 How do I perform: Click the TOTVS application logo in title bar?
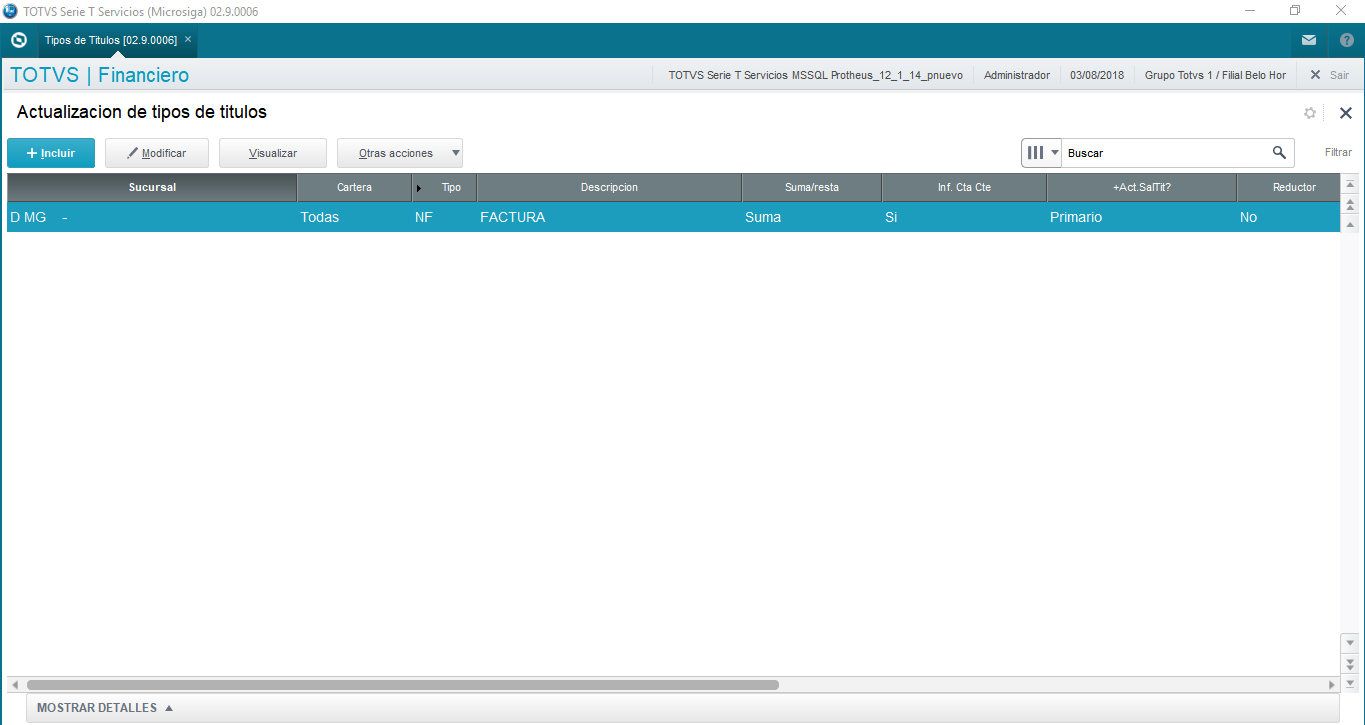10,11
